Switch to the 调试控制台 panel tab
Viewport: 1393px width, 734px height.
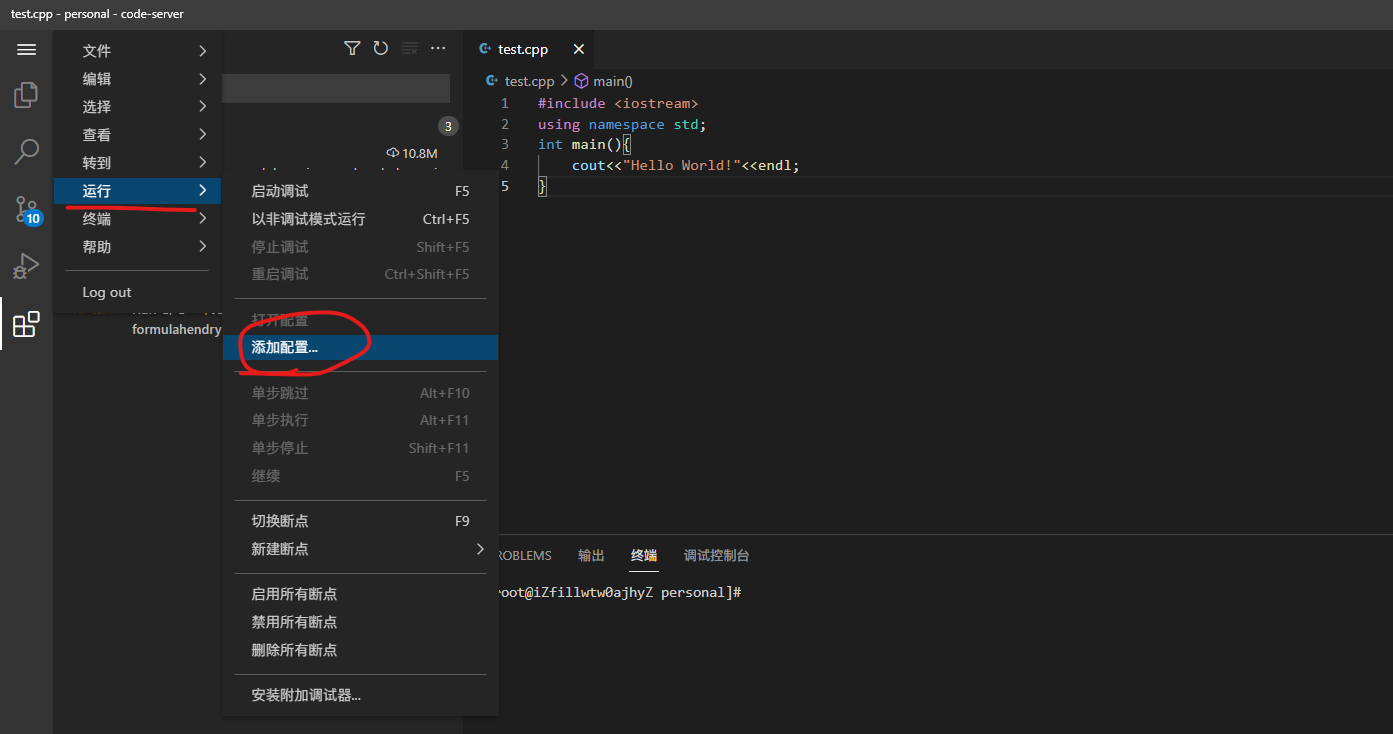pyautogui.click(x=716, y=556)
